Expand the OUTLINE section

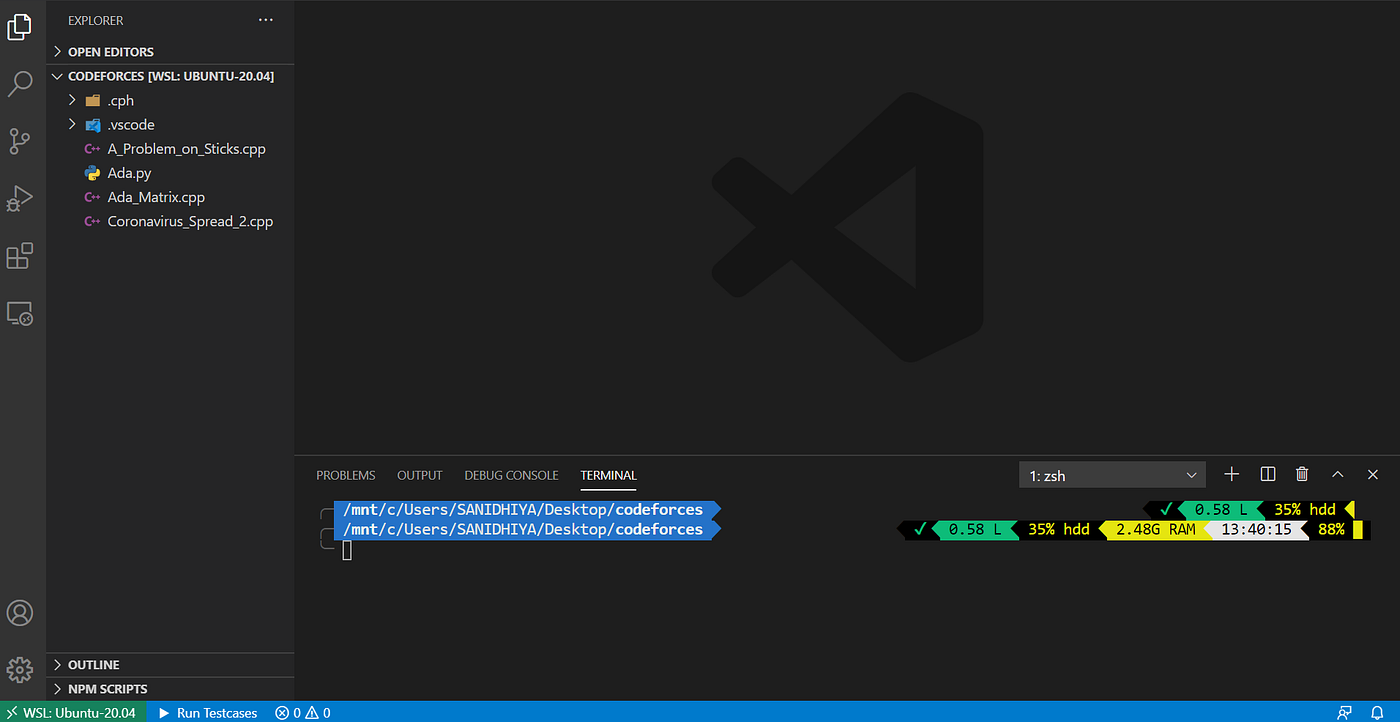point(91,664)
